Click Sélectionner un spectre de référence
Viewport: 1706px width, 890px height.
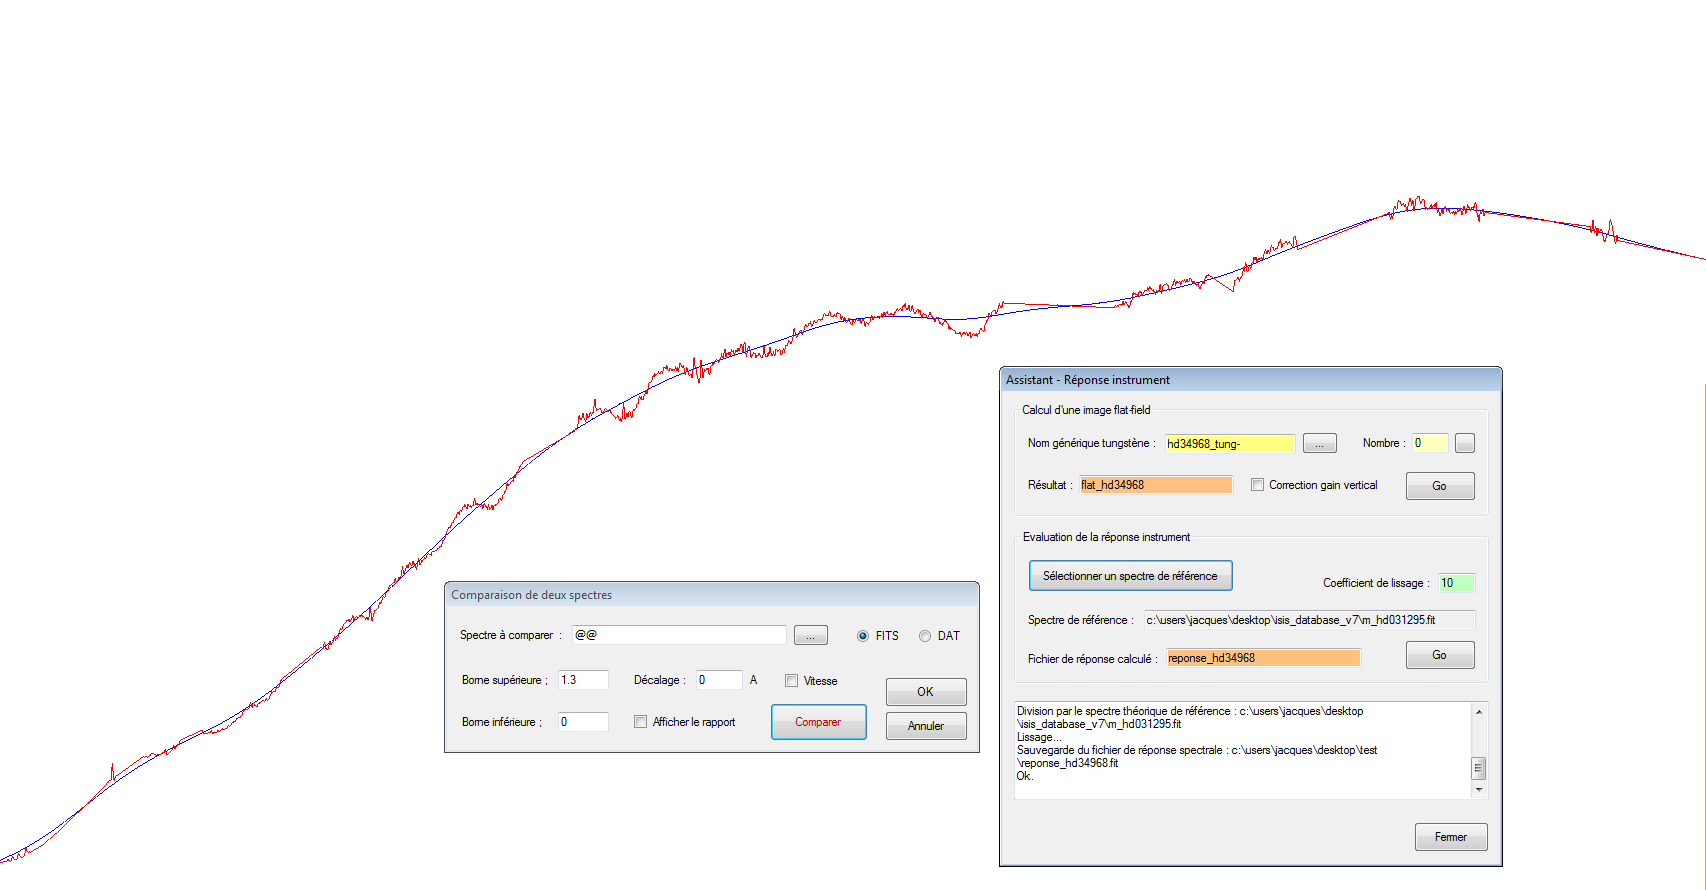1130,576
